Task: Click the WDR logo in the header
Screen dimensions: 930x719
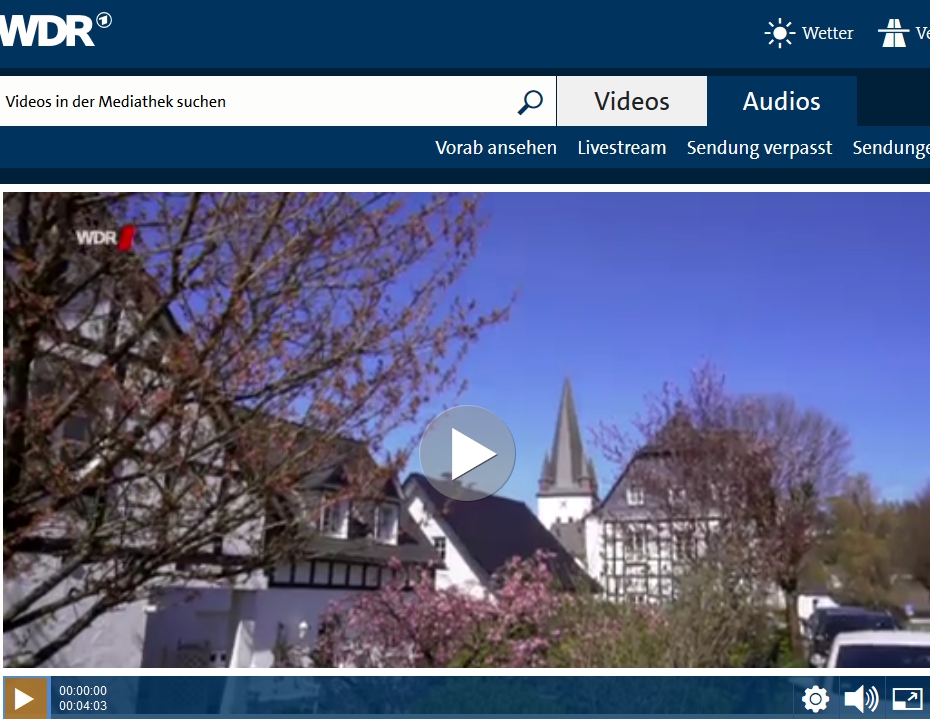Action: (52, 31)
